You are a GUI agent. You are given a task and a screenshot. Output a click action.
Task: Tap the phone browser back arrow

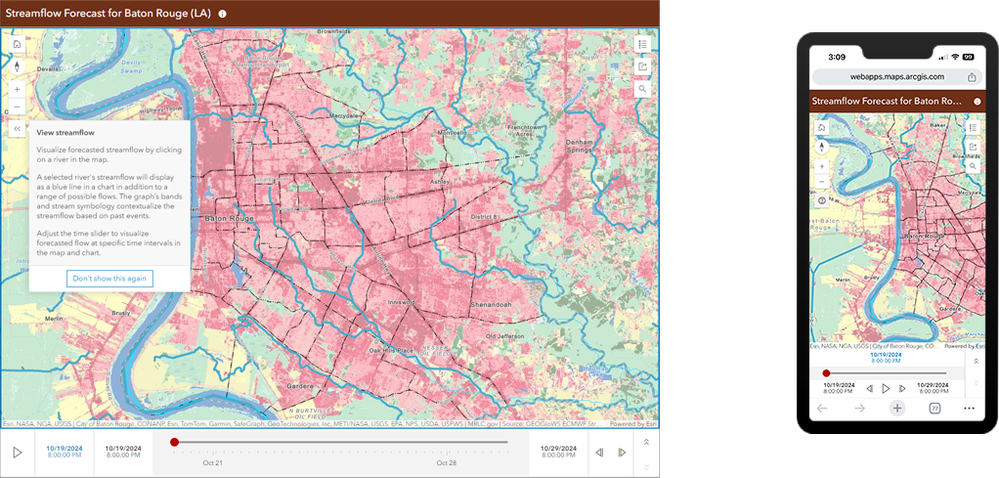[x=823, y=409]
